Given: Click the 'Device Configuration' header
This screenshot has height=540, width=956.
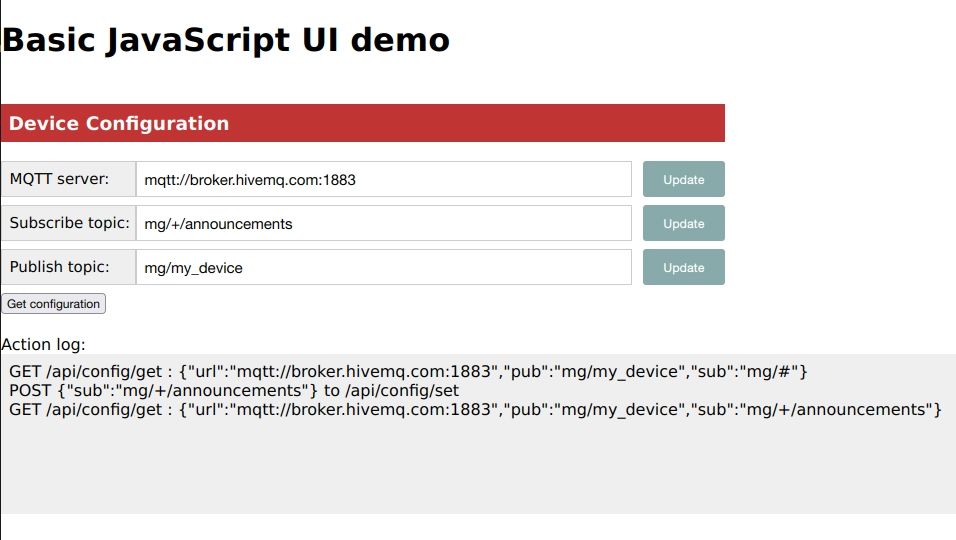Looking at the screenshot, I should [x=363, y=123].
